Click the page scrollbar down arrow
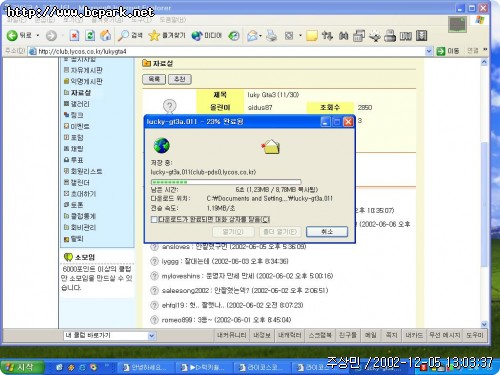This screenshot has width=500, height=375. [x=484, y=324]
